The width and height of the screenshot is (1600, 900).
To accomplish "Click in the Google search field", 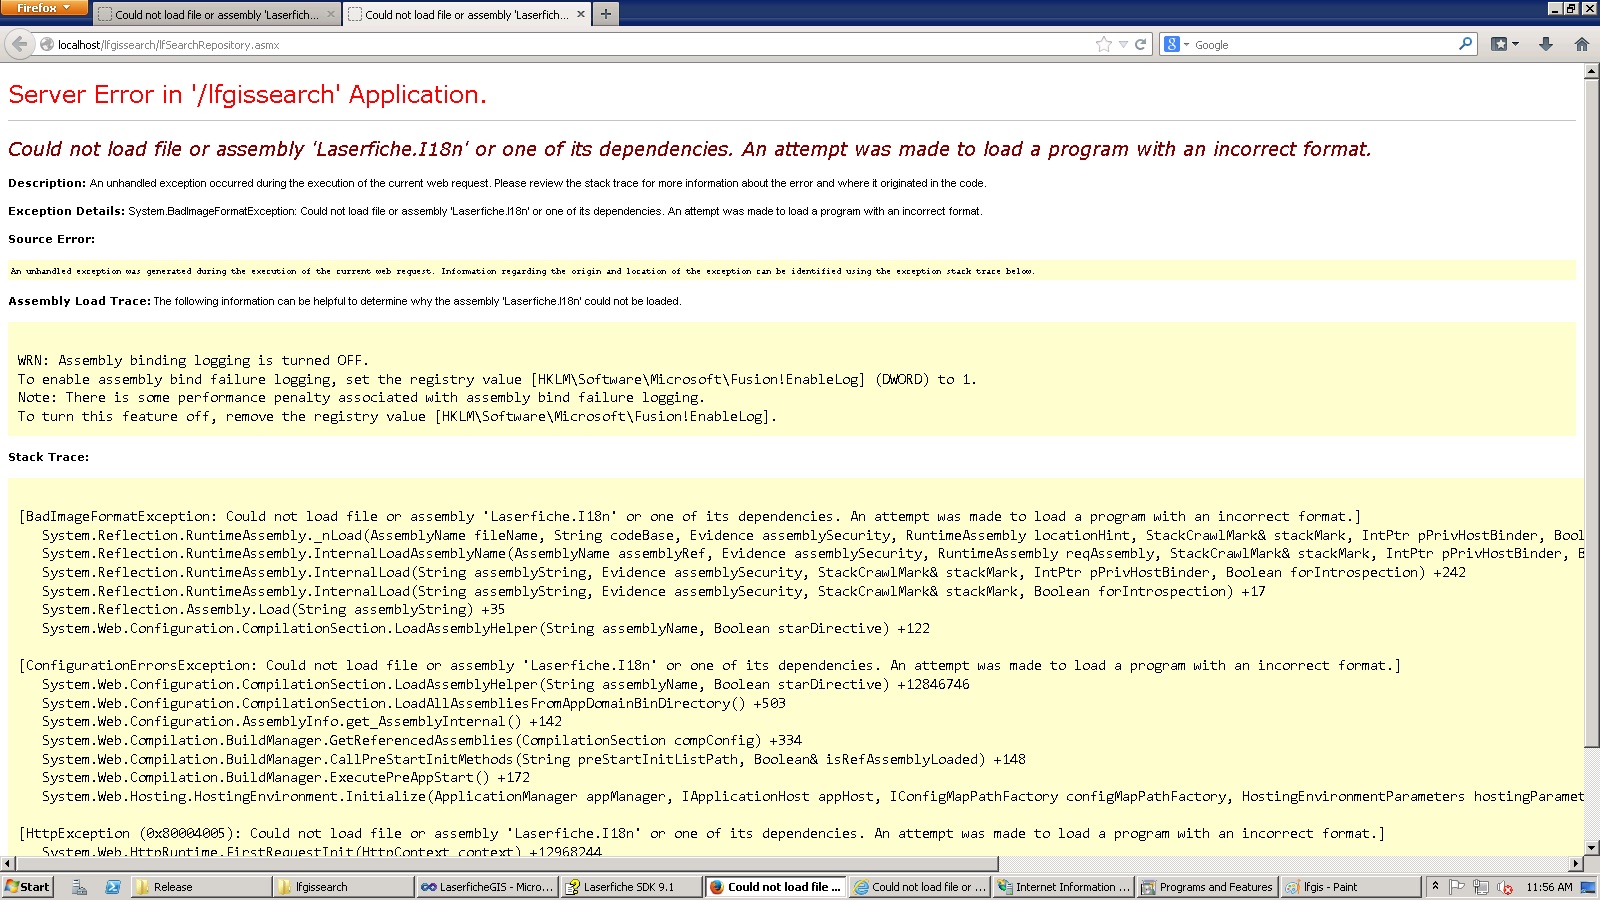I will click(x=1320, y=45).
